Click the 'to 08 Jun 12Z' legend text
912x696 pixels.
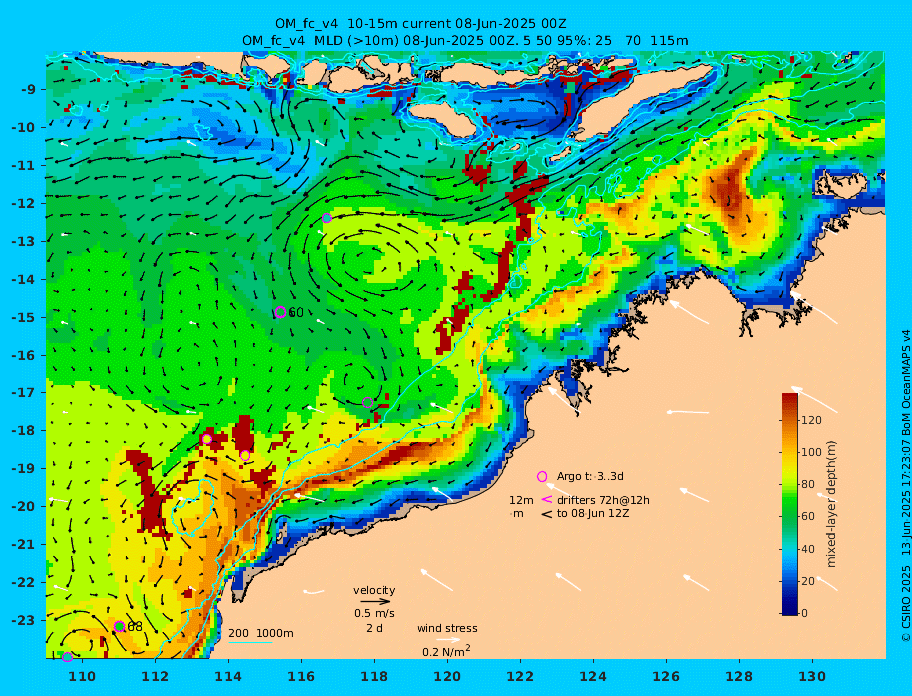(593, 514)
